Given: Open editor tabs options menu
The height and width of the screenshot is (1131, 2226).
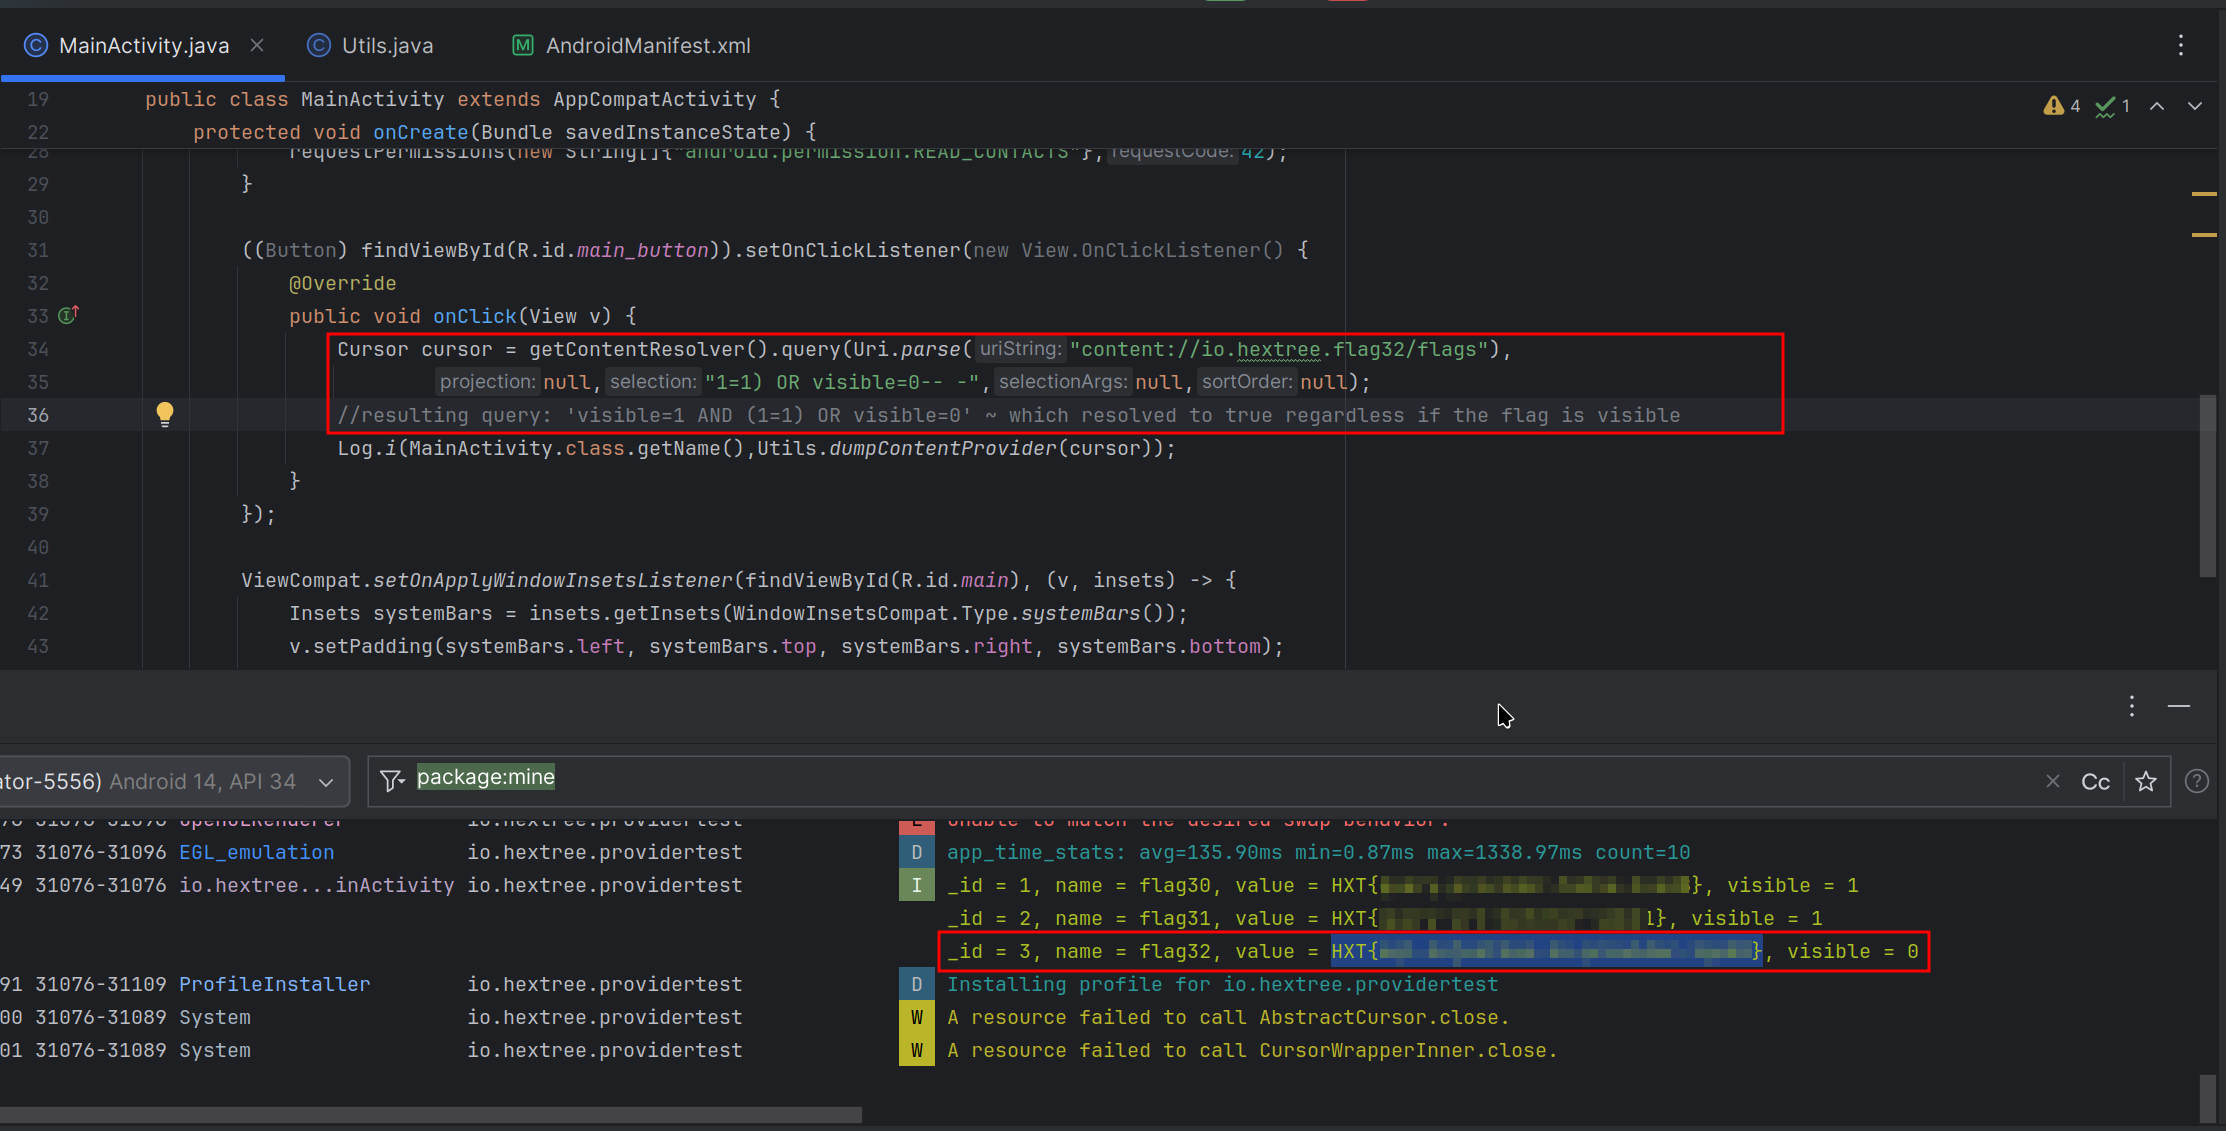Looking at the screenshot, I should click(2181, 46).
